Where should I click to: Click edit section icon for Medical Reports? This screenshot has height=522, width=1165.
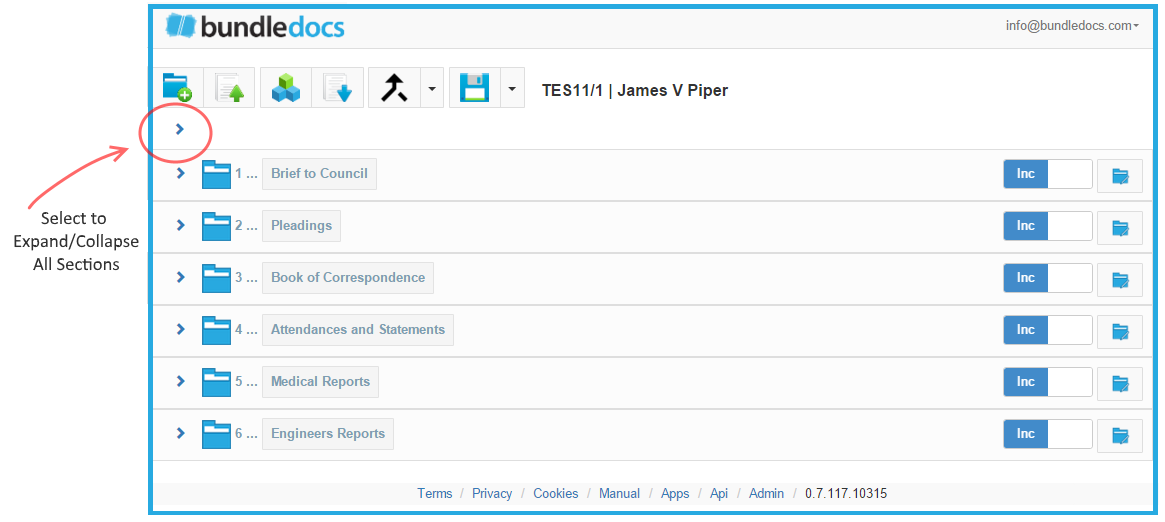click(x=1120, y=384)
